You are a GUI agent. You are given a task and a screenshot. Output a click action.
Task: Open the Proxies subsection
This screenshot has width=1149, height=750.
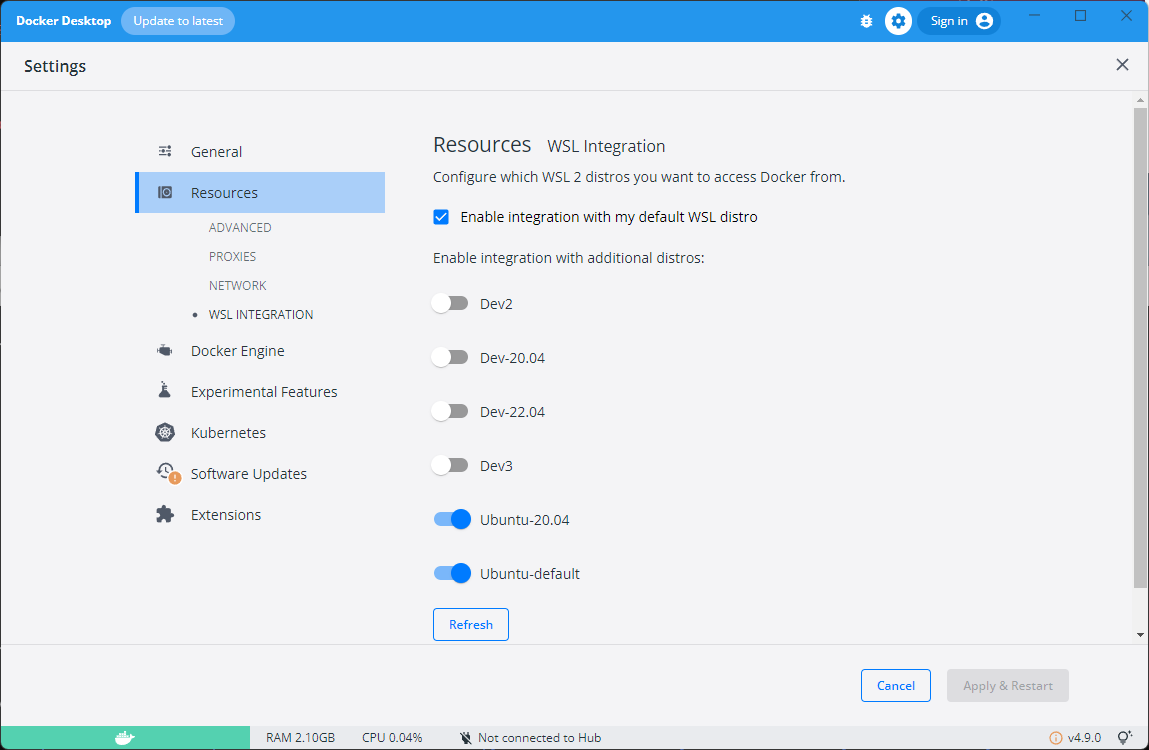(x=232, y=257)
